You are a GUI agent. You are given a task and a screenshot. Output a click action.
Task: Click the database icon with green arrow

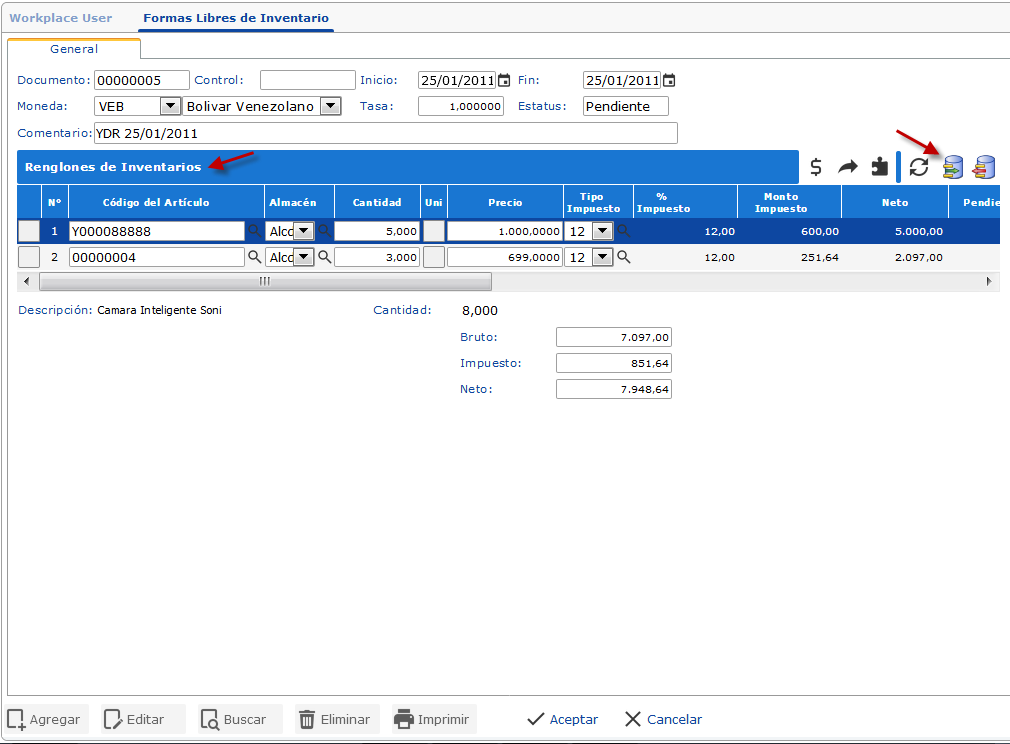(x=953, y=167)
